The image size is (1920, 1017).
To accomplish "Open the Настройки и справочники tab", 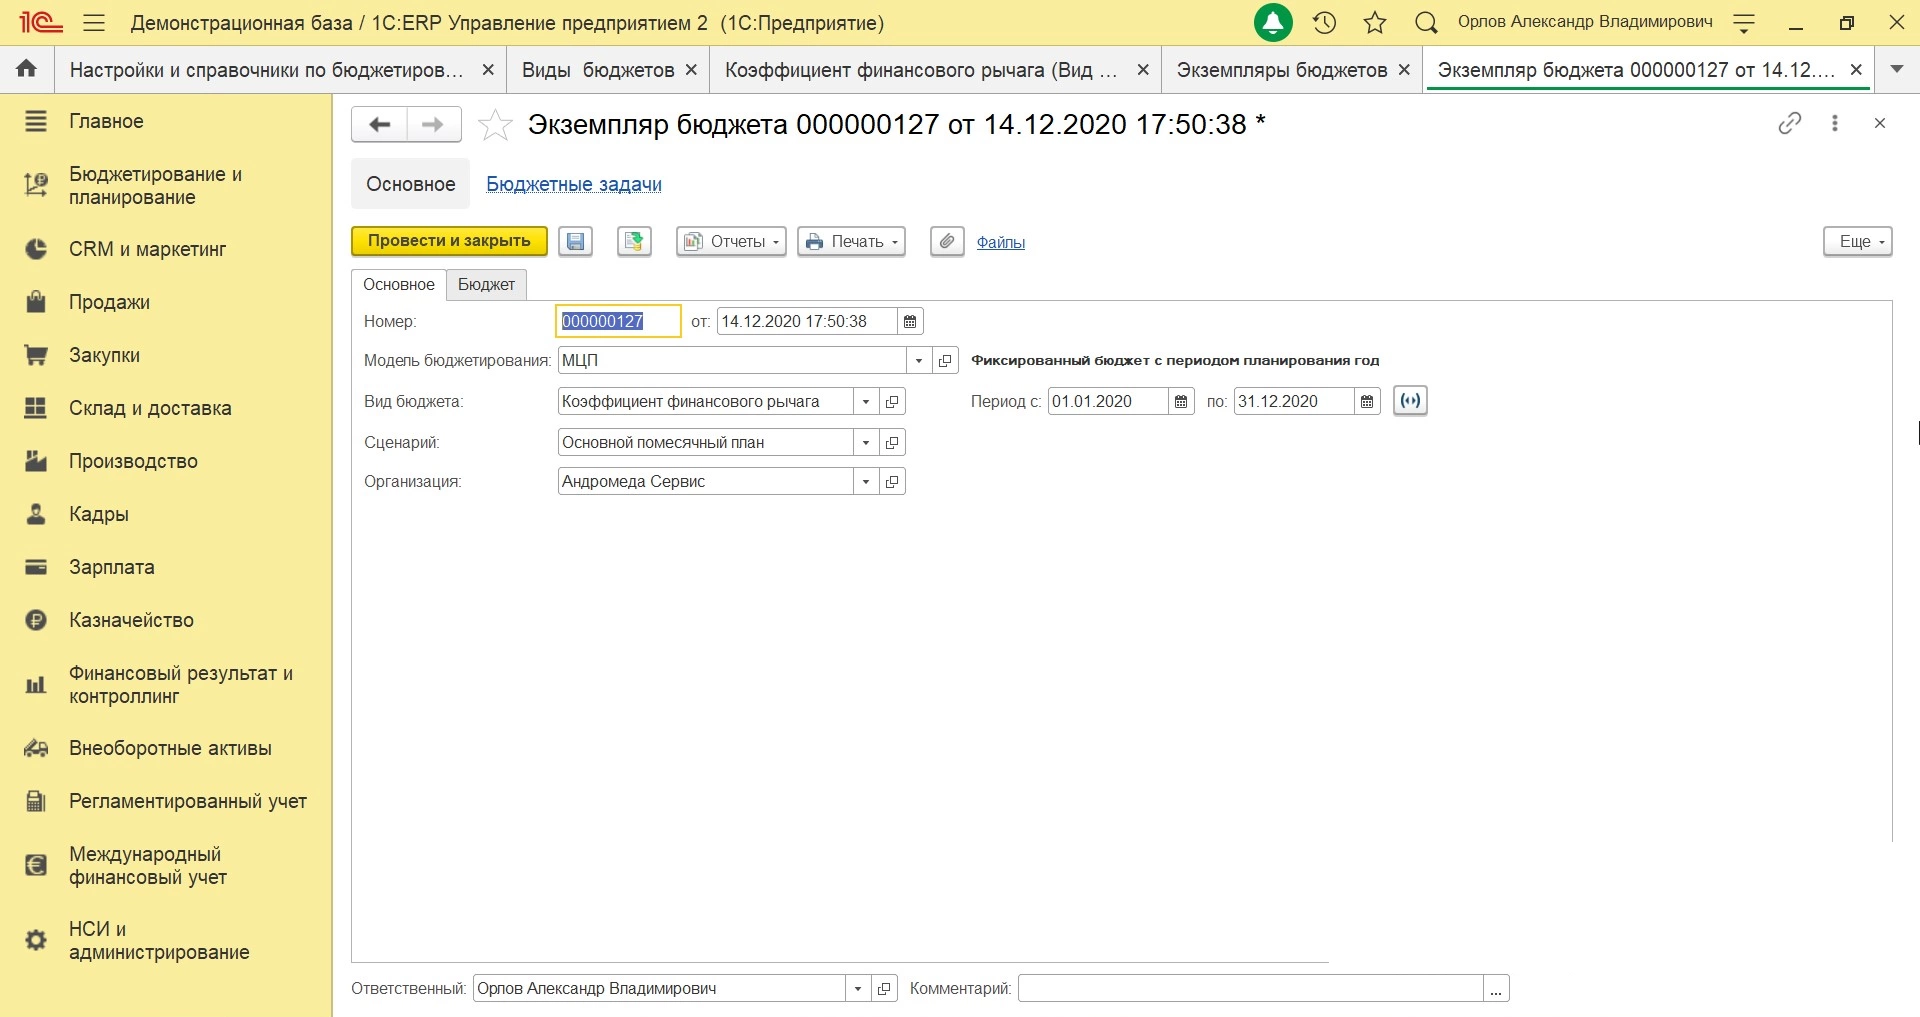I will [267, 70].
